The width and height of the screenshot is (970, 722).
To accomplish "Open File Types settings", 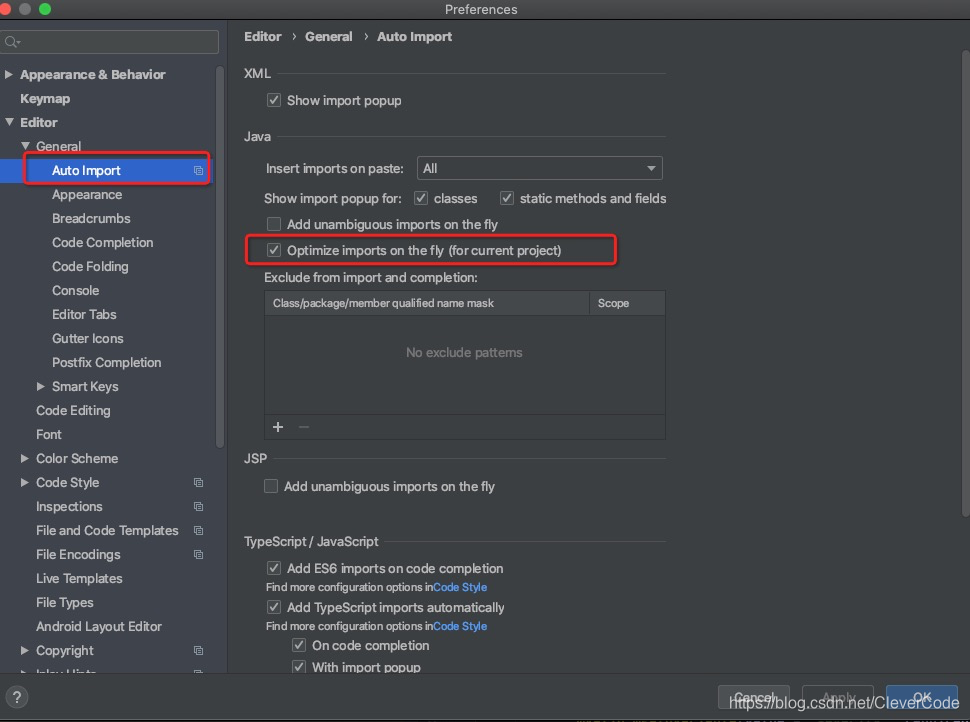I will point(64,603).
